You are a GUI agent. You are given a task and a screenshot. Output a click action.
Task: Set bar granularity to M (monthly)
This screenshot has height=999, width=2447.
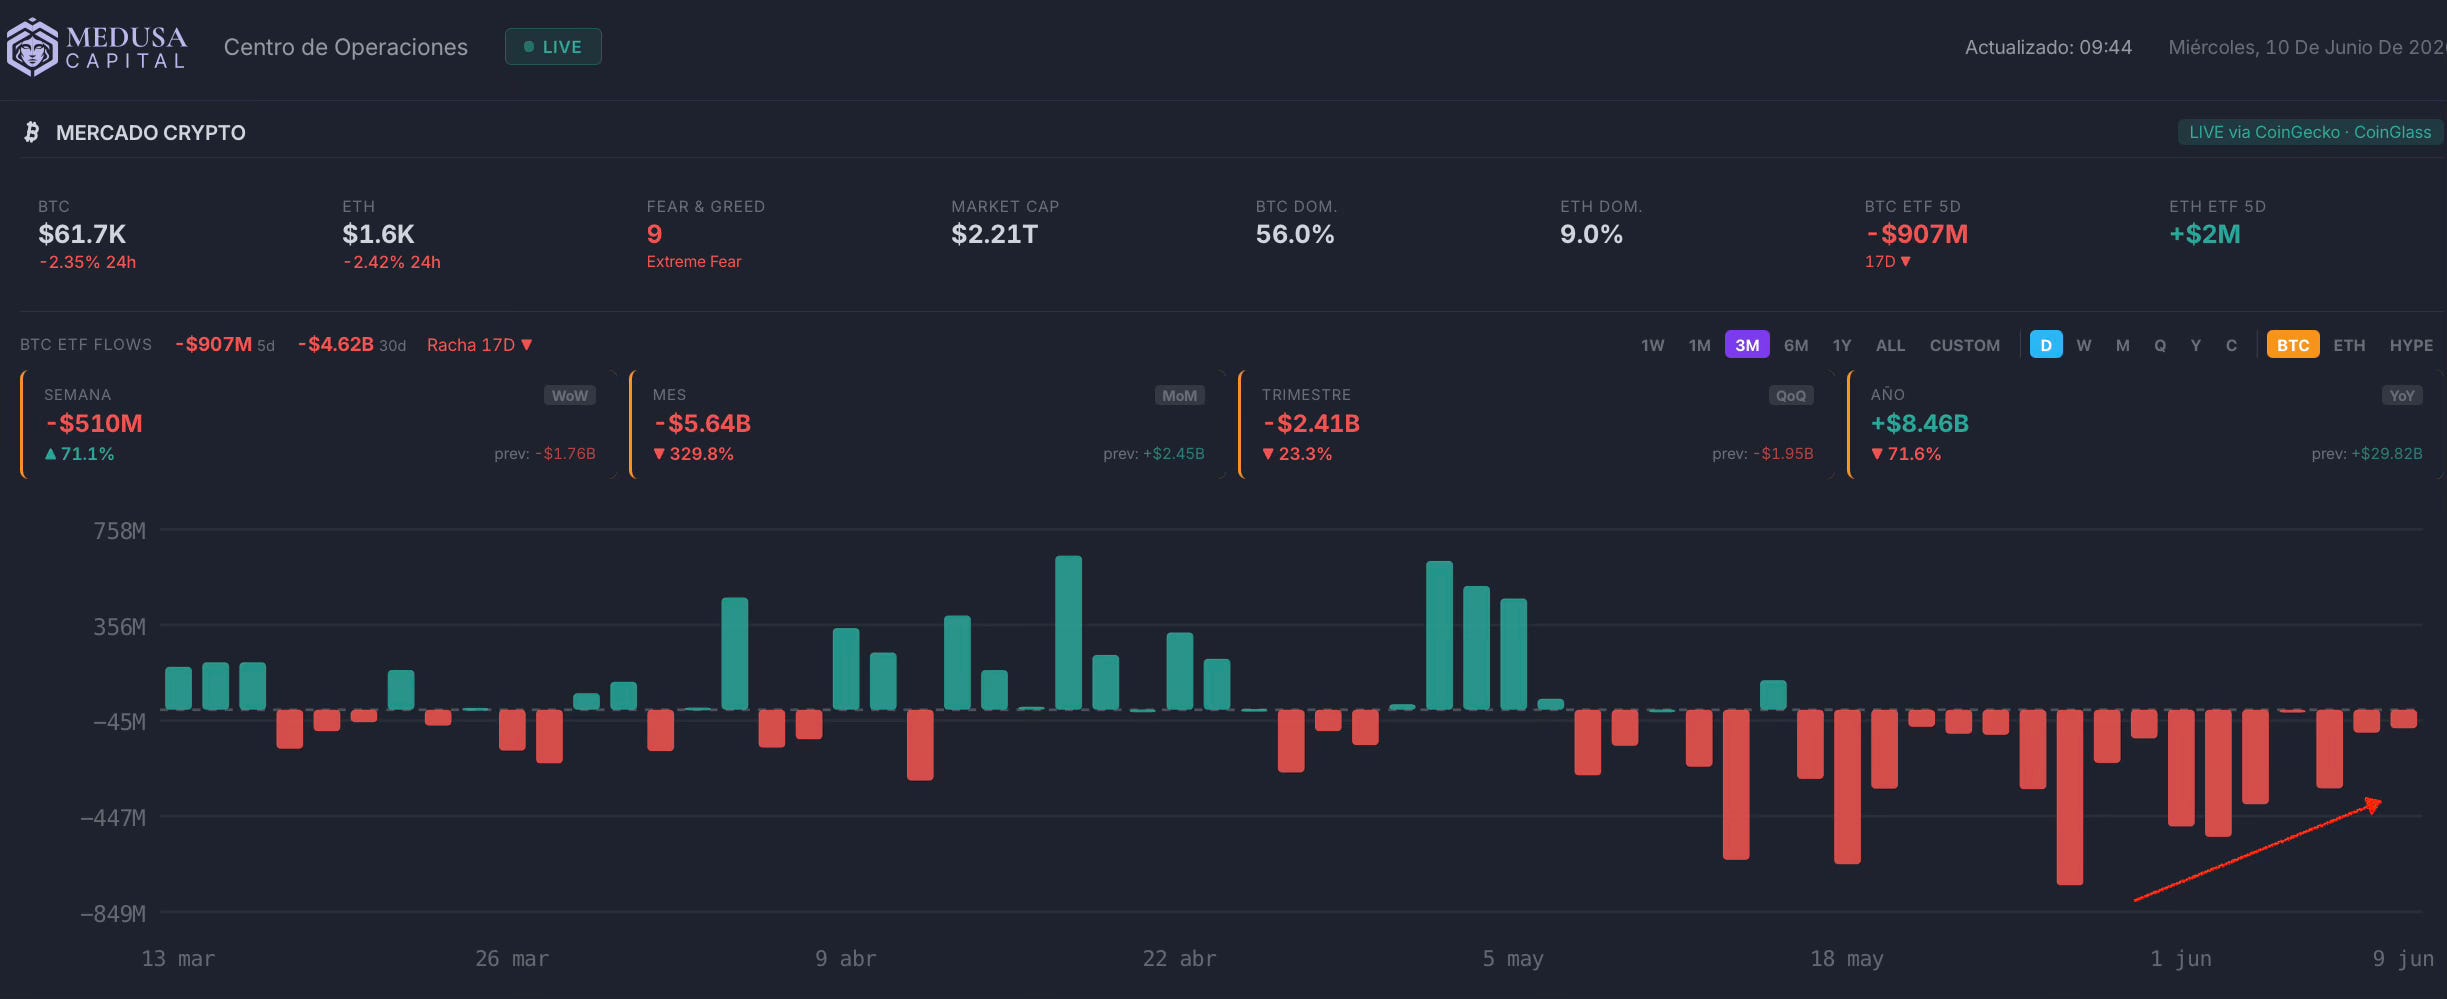point(2123,345)
